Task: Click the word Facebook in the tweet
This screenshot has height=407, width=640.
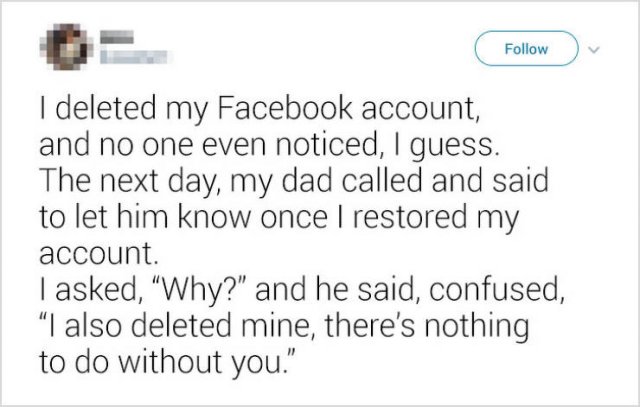Action: (x=285, y=109)
